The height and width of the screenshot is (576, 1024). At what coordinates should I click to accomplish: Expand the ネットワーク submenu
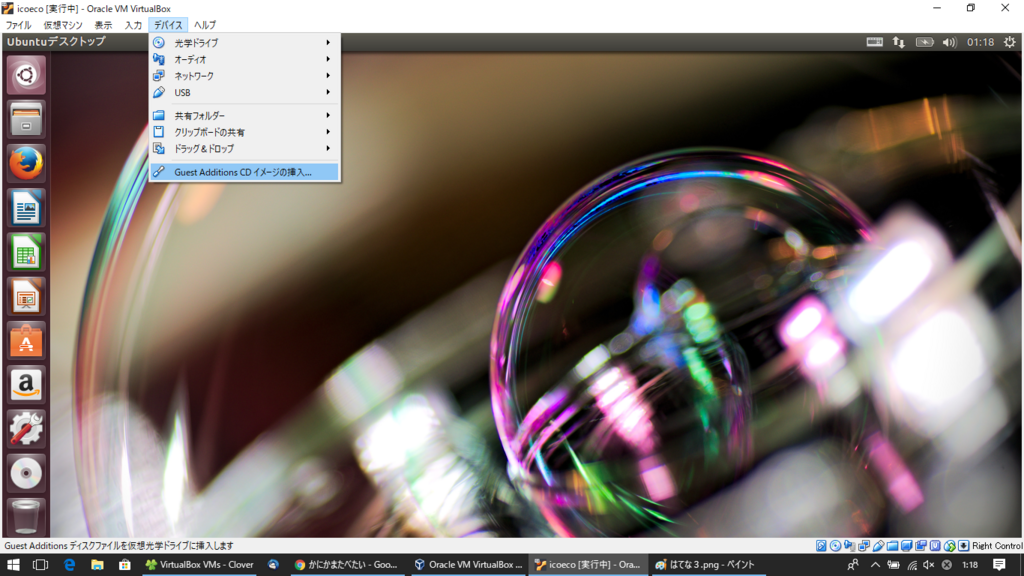click(244, 76)
